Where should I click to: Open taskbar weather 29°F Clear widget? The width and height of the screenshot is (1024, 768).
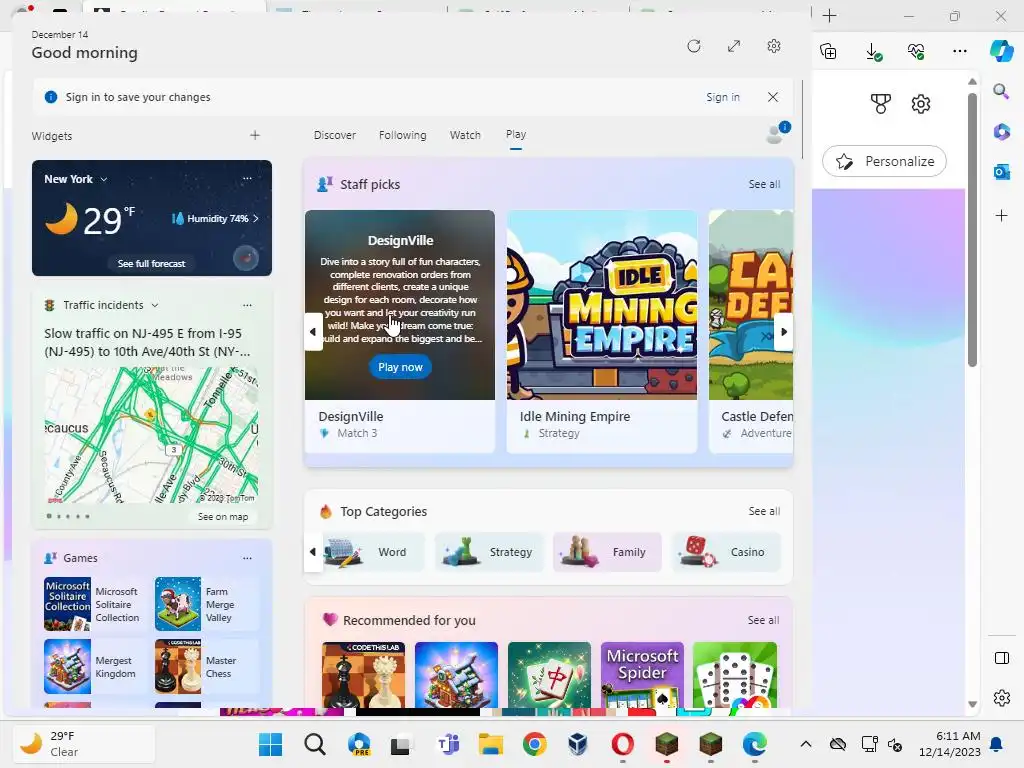click(x=84, y=744)
